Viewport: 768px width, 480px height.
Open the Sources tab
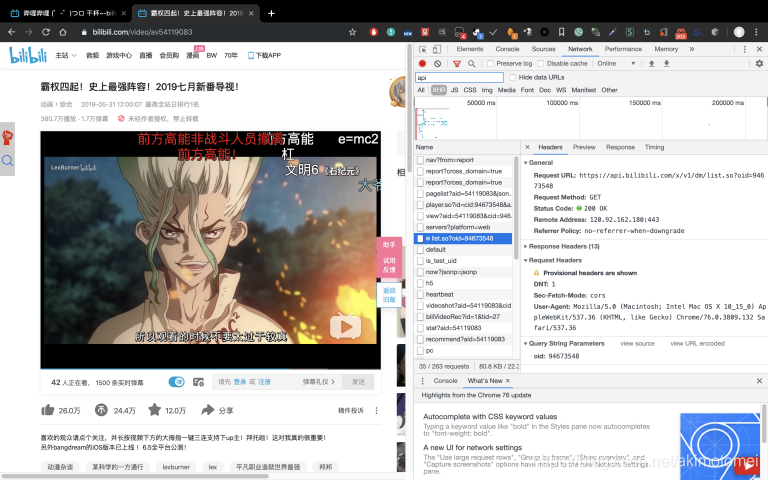tap(544, 49)
